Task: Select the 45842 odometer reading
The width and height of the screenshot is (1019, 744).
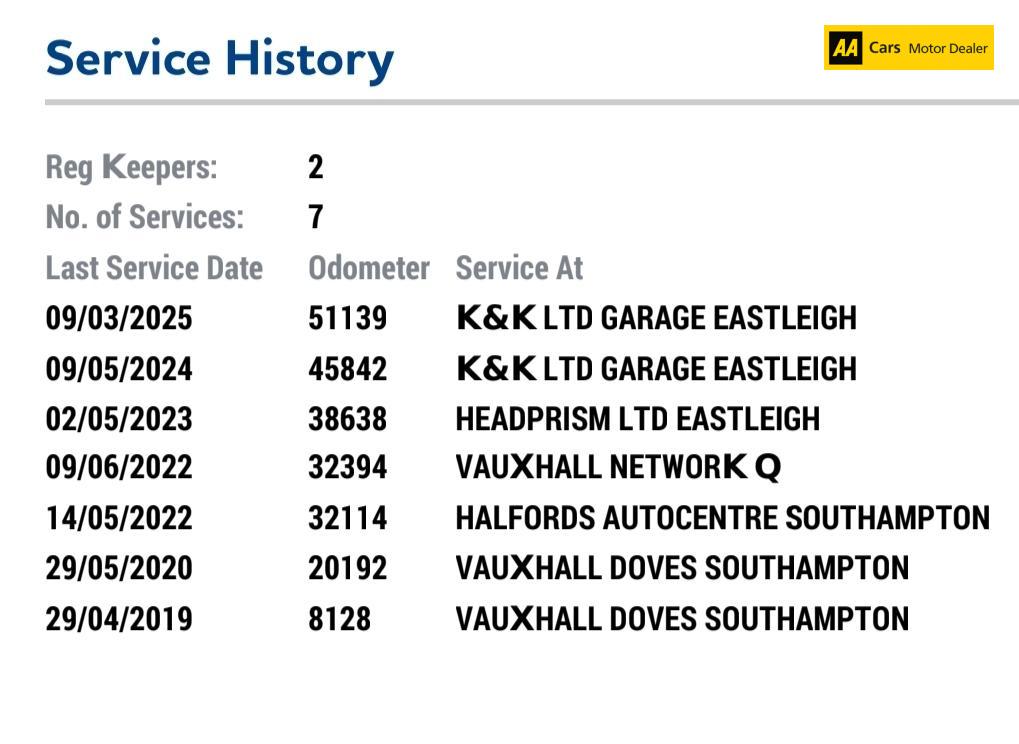Action: tap(347, 368)
